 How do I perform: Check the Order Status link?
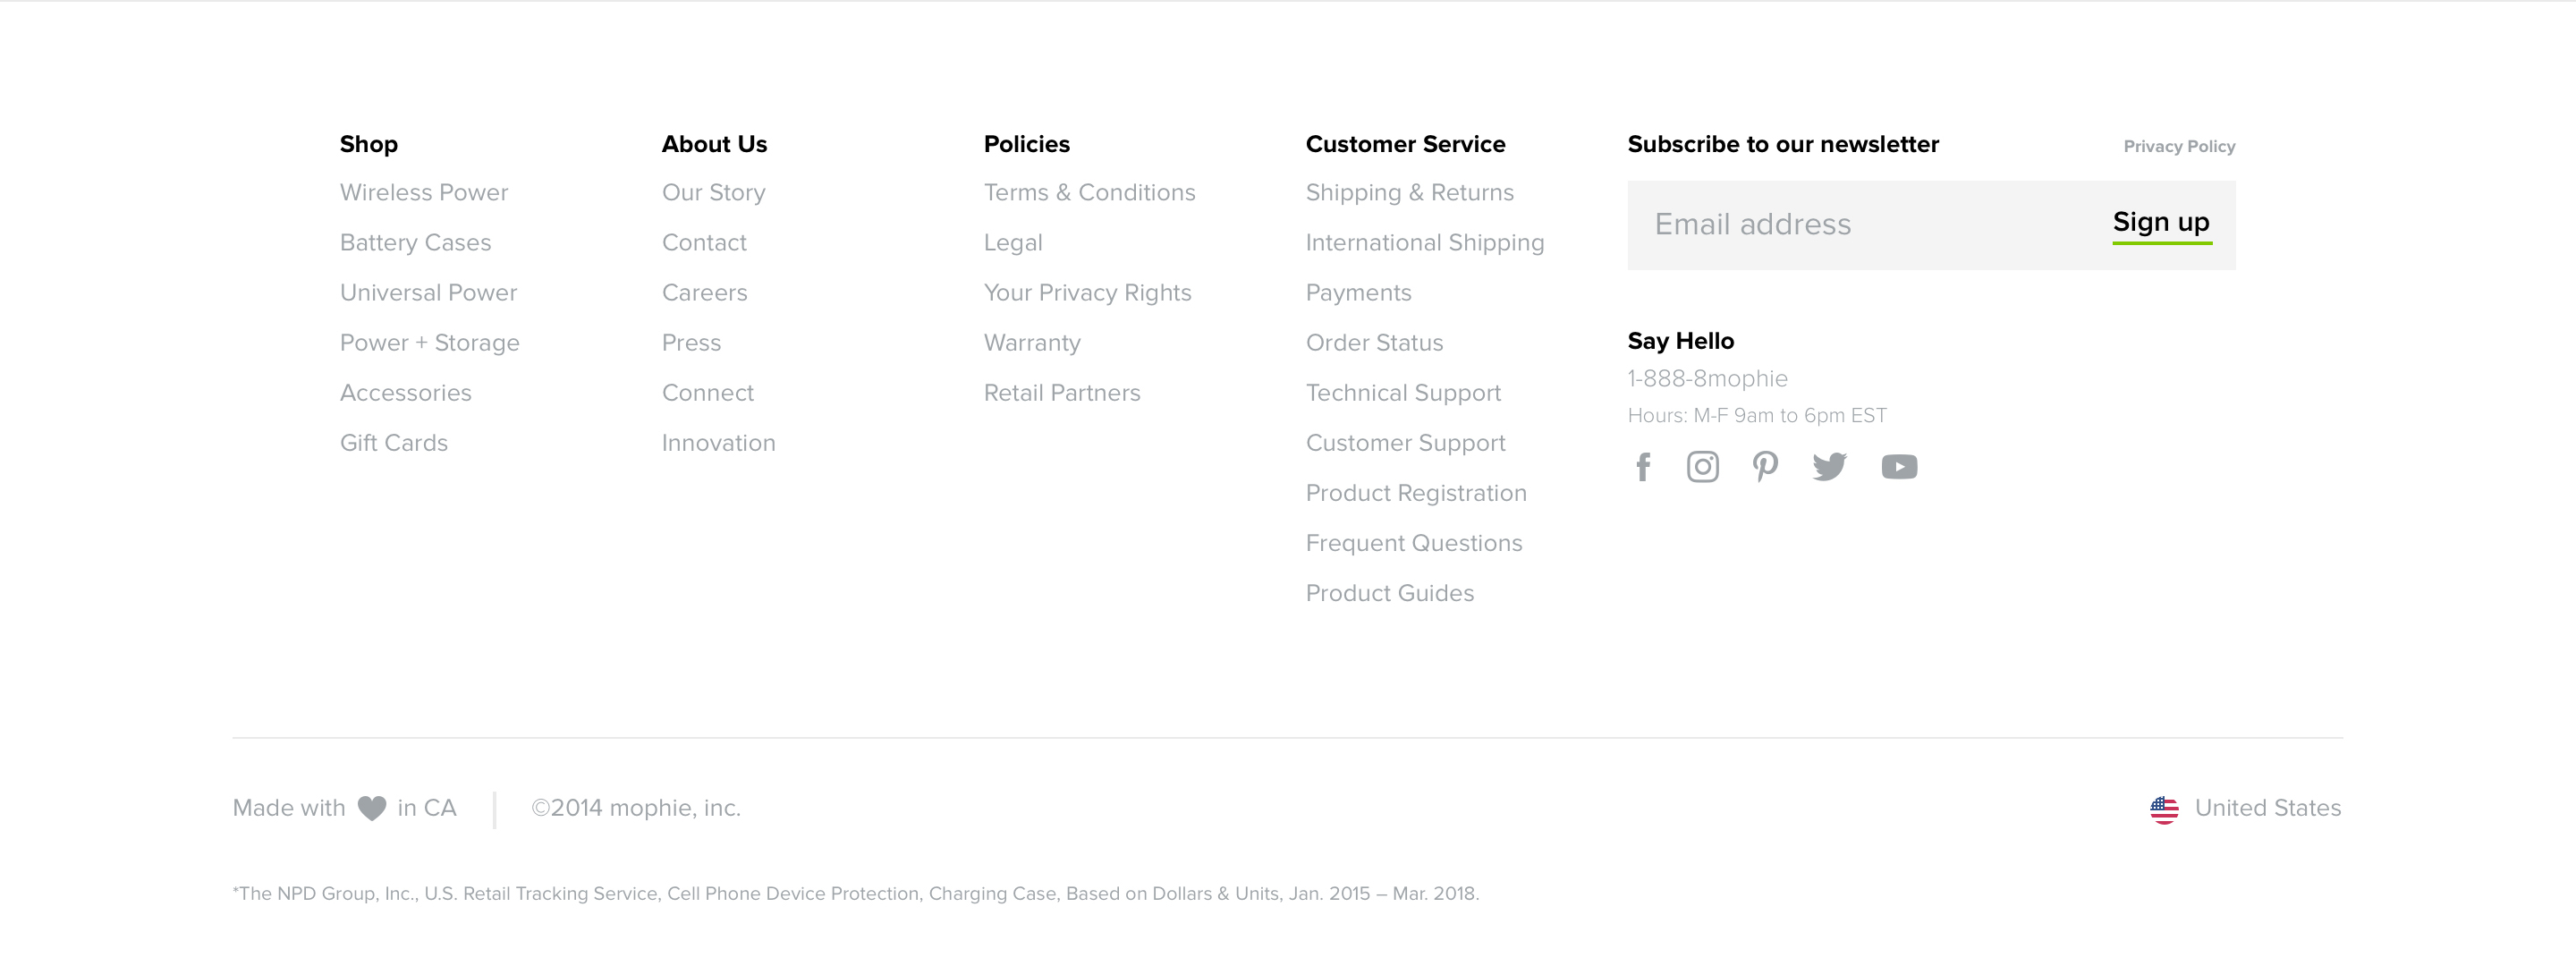(x=1374, y=343)
